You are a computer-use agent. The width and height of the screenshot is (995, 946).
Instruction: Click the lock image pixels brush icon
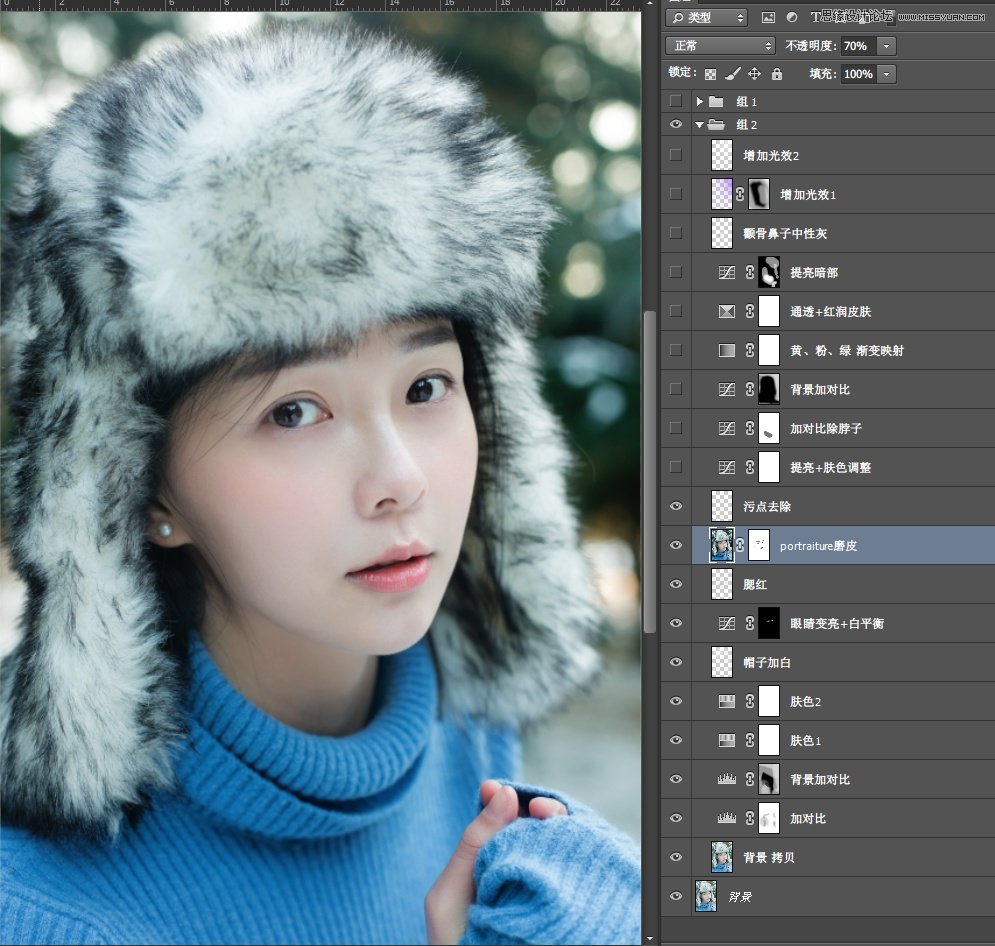click(732, 74)
